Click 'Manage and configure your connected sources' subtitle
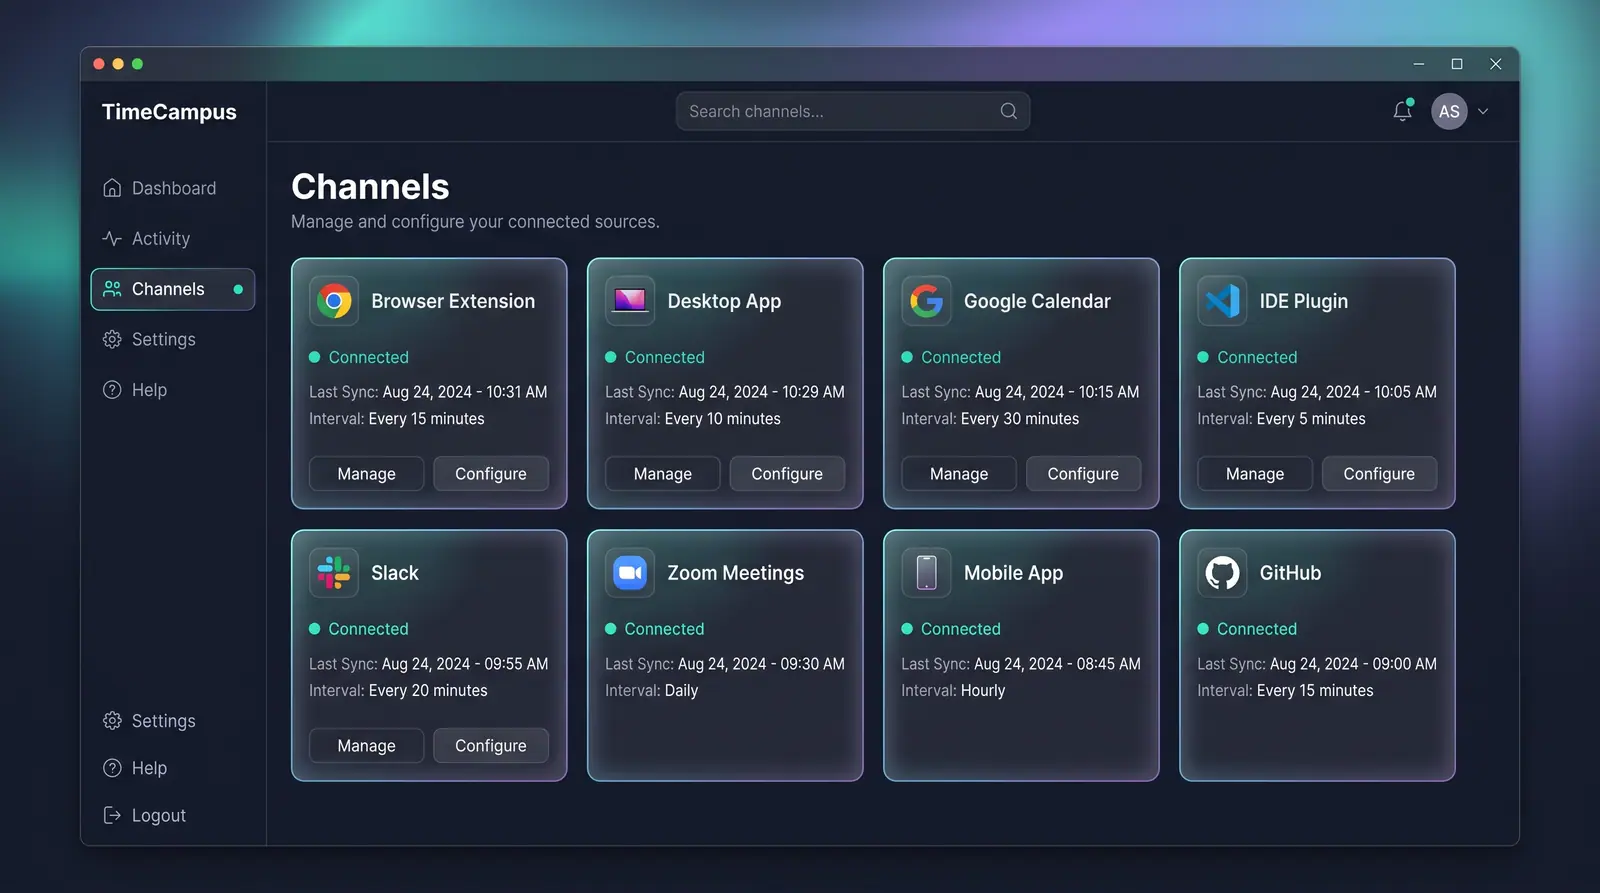The image size is (1600, 893). (x=475, y=222)
